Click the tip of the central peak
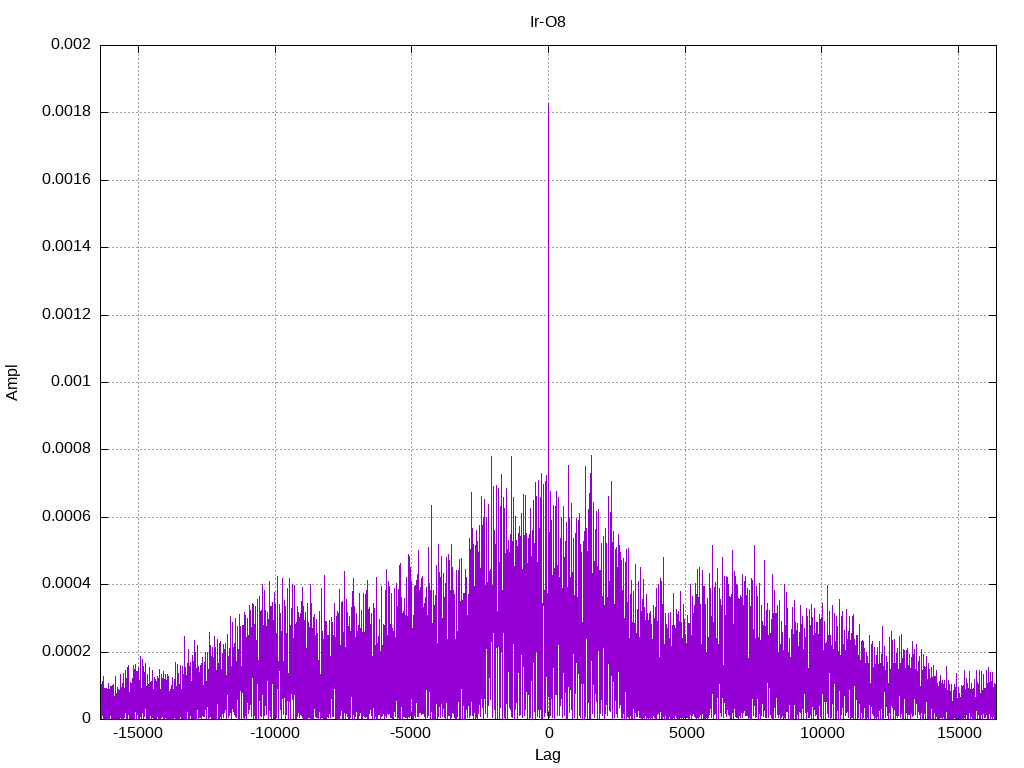 pyautogui.click(x=548, y=103)
